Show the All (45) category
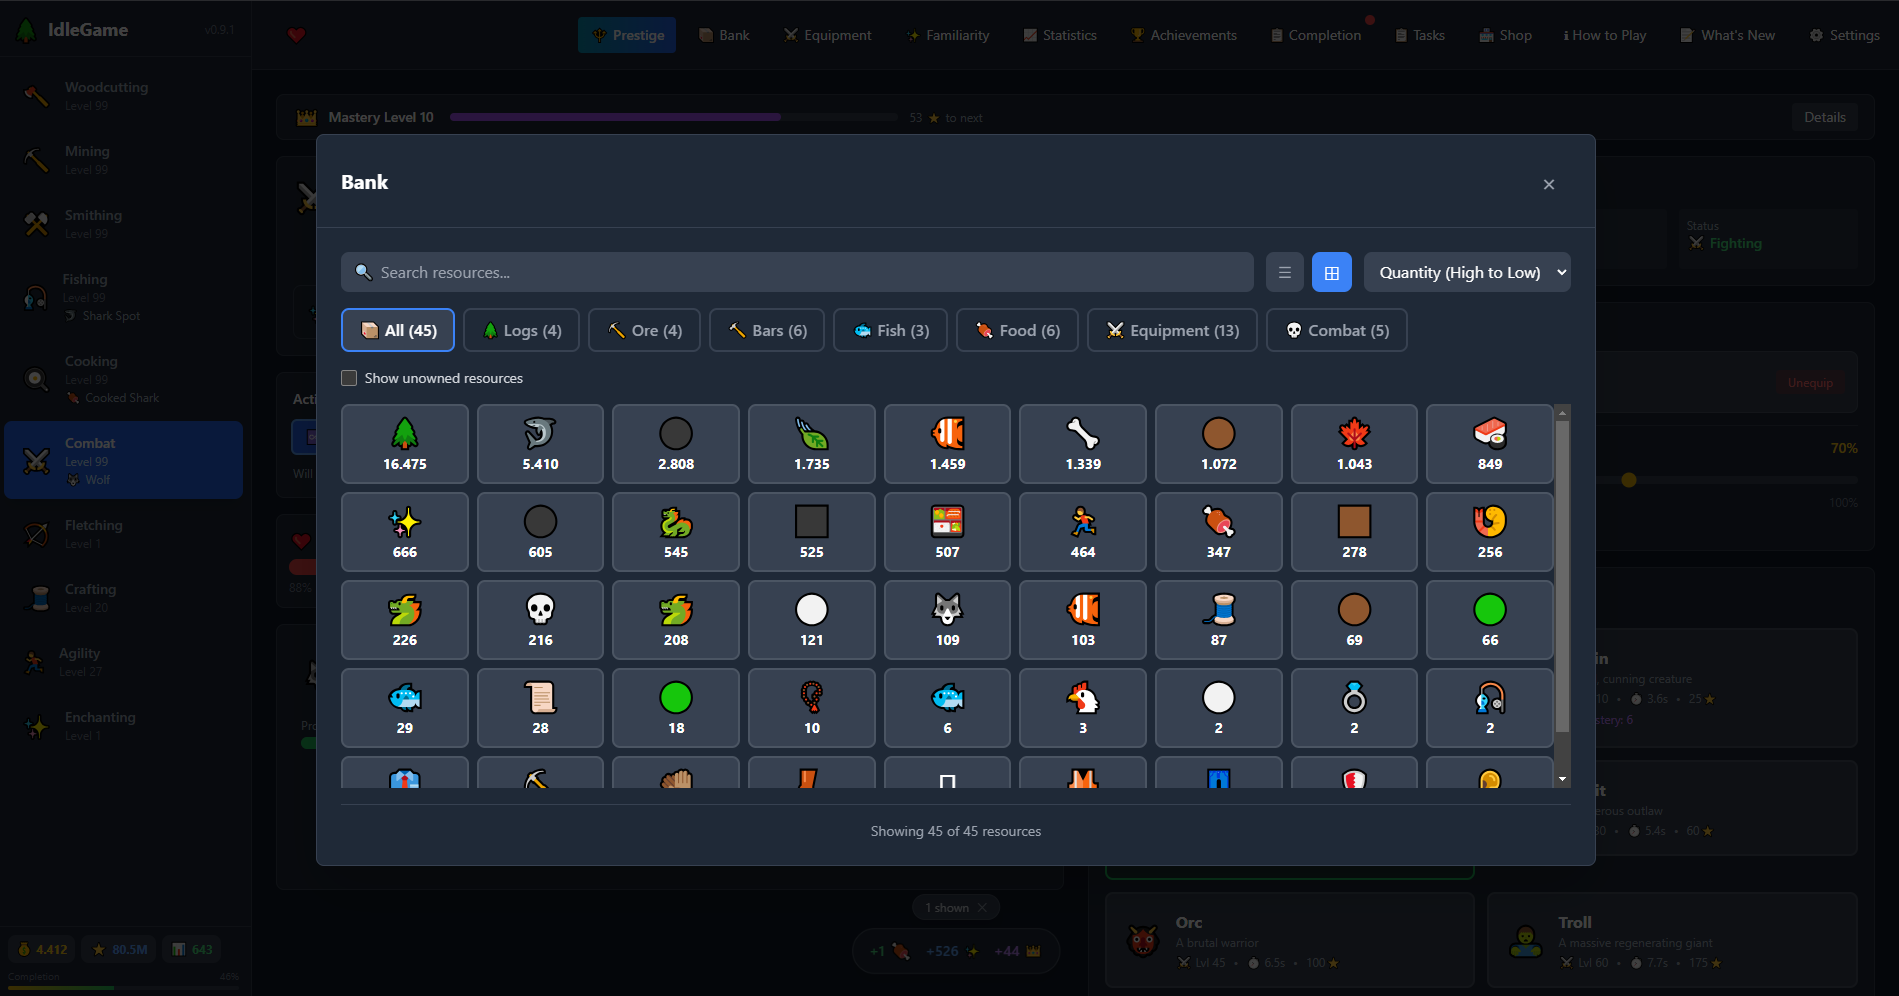This screenshot has width=1899, height=996. coord(398,330)
